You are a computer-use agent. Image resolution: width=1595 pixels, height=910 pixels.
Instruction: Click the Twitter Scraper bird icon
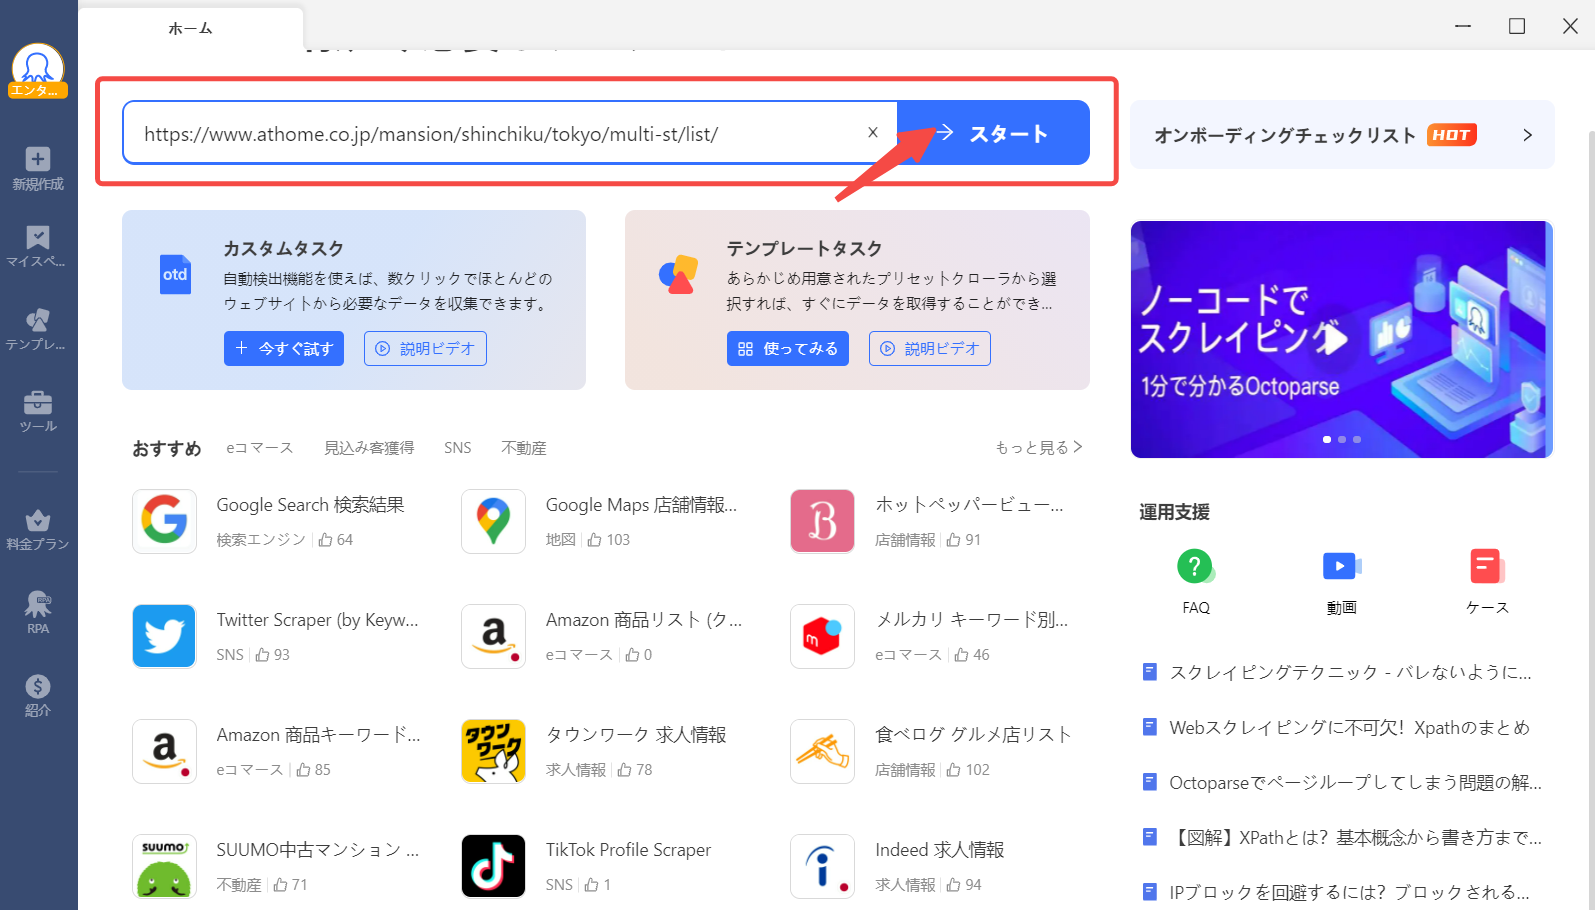point(164,636)
